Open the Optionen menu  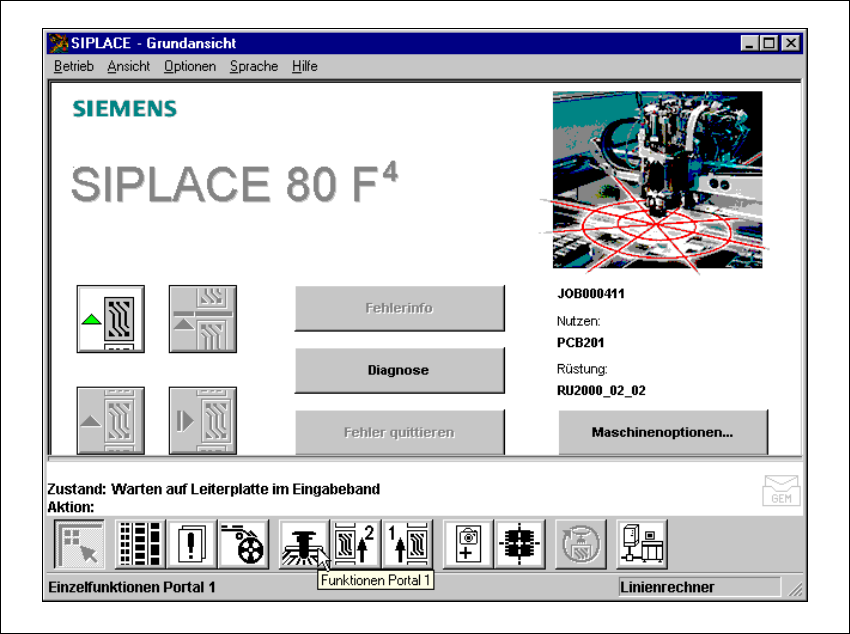(x=190, y=66)
